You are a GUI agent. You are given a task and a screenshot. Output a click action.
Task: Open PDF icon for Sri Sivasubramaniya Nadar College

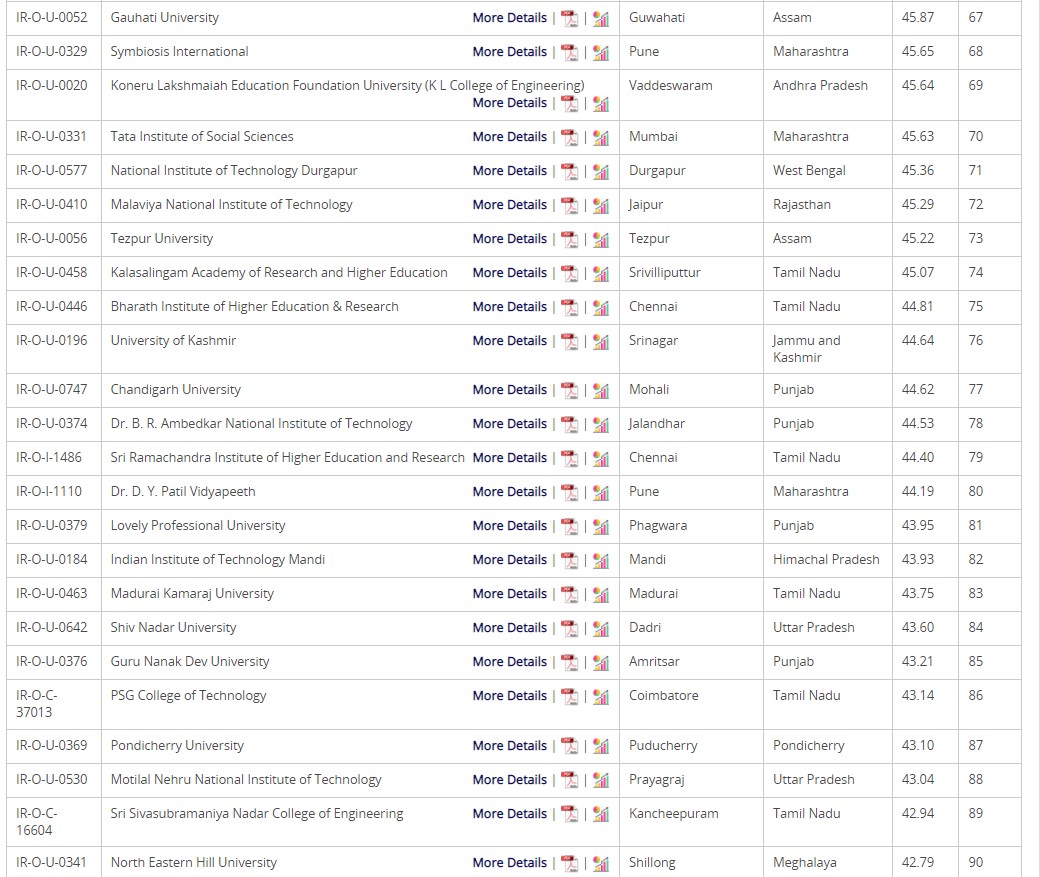click(569, 815)
